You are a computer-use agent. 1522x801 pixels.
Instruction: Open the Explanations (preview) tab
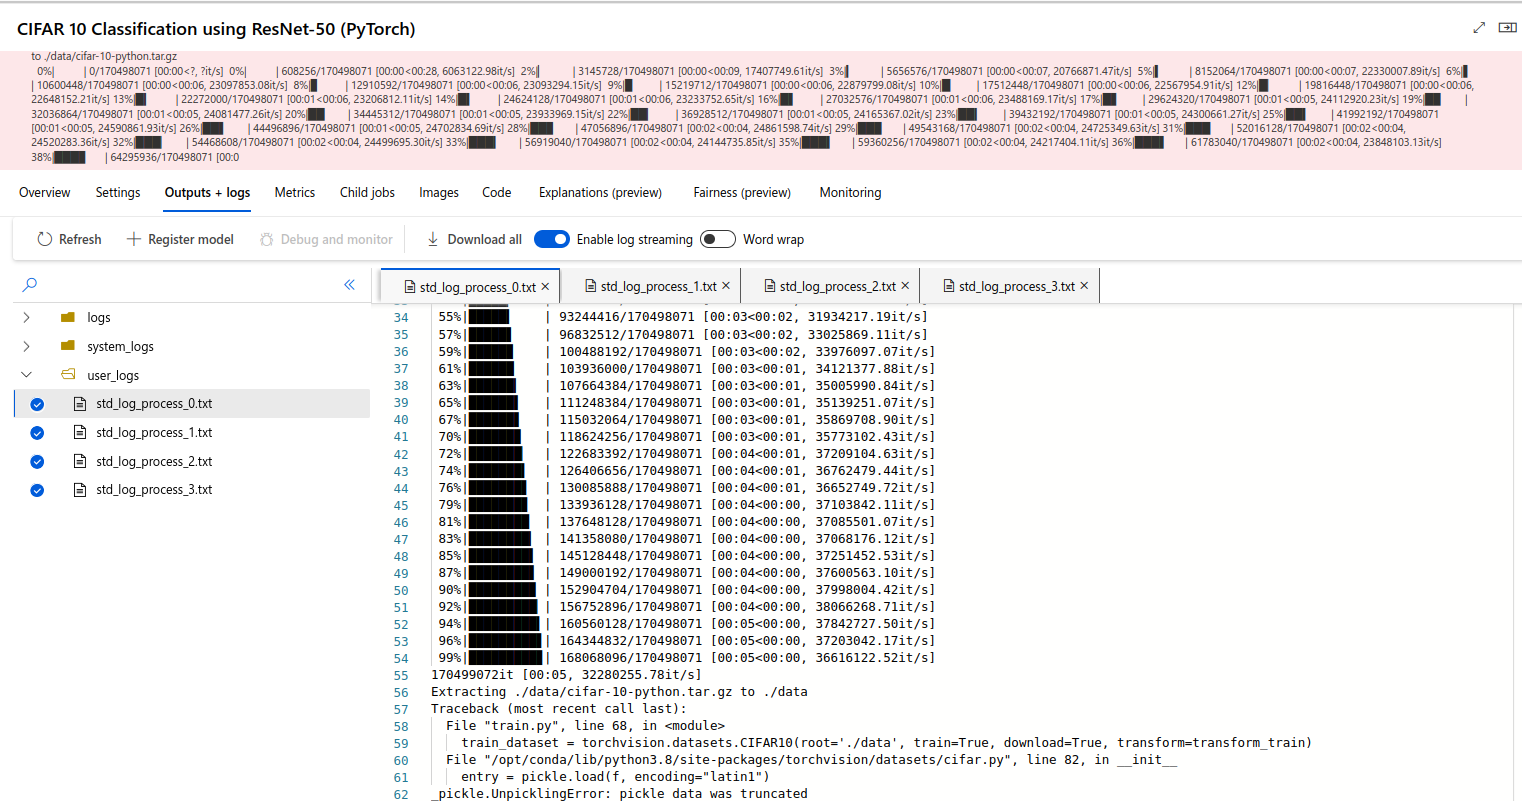coord(600,192)
